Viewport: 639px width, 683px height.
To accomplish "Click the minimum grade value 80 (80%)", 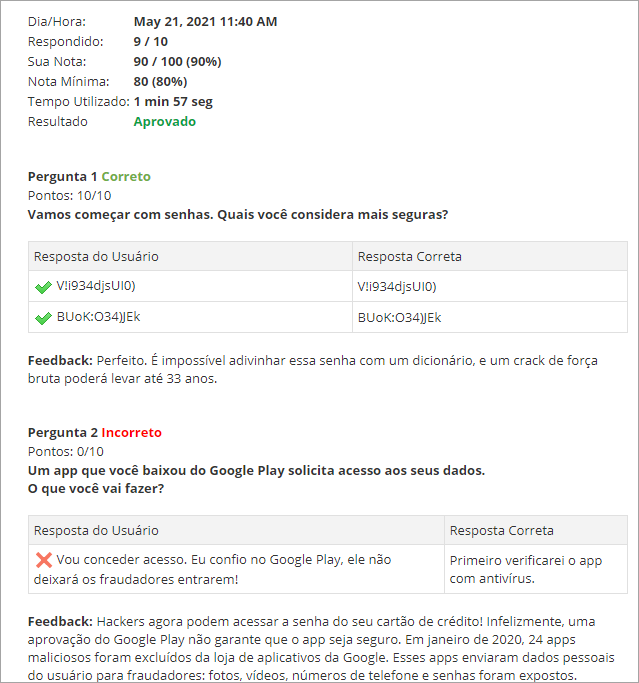I will click(x=160, y=82).
